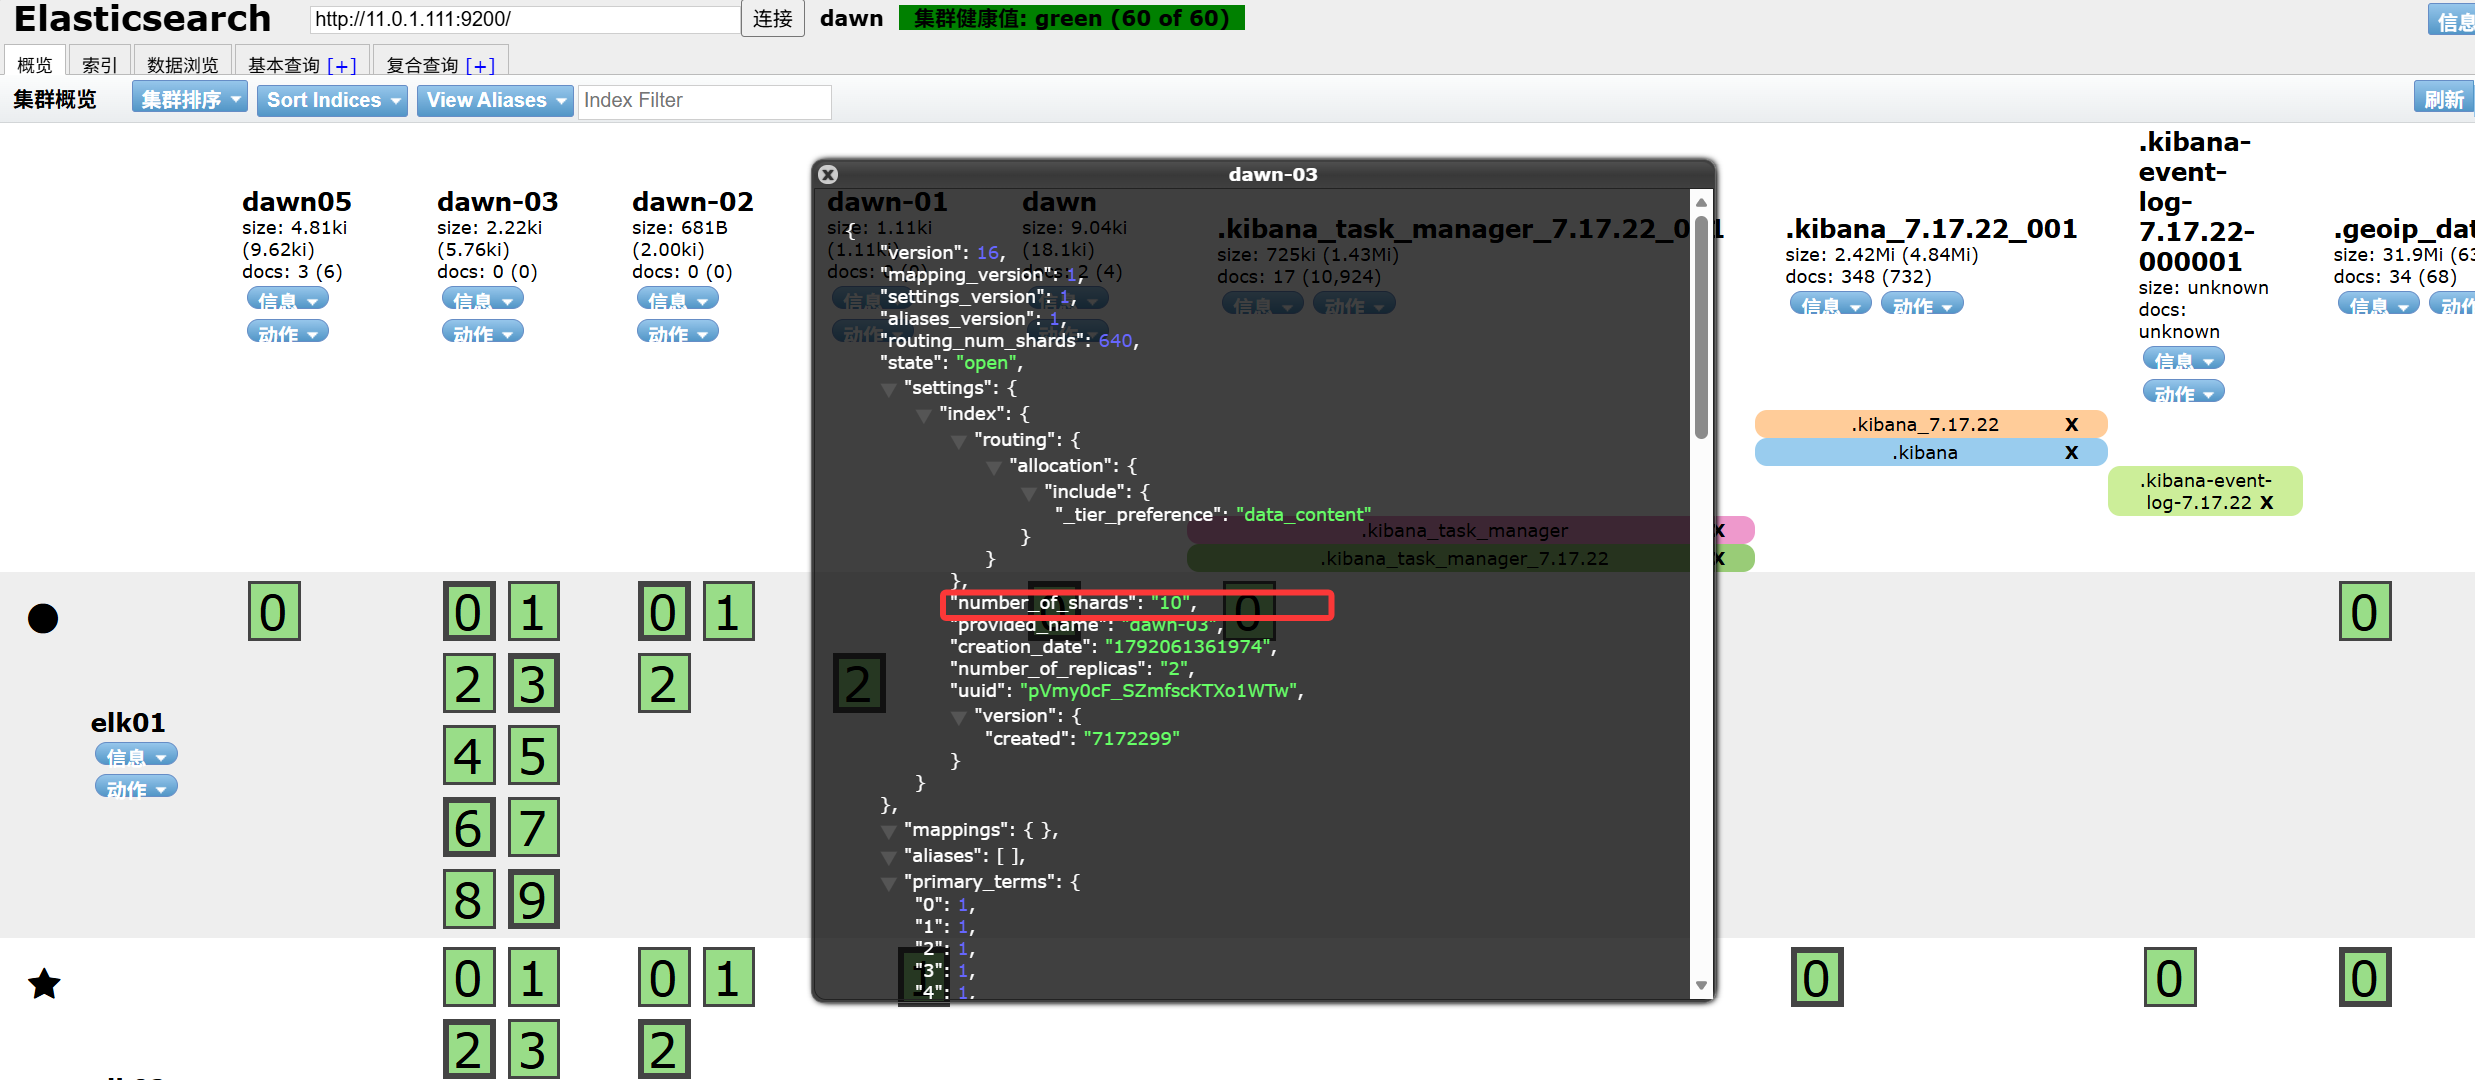2475x1080 pixels.
Task: Collapse the "settings" JSON node
Action: (x=888, y=389)
